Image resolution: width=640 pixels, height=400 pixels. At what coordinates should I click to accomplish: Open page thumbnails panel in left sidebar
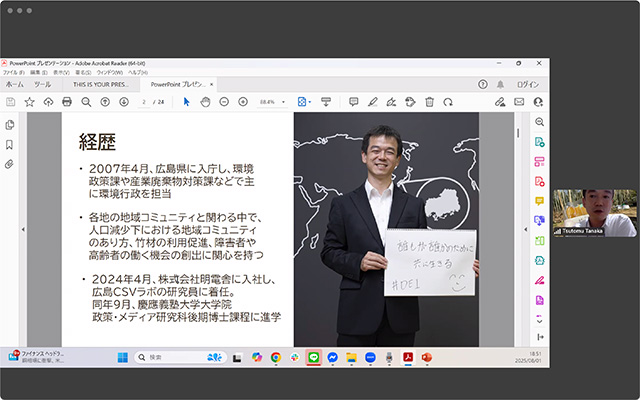coord(9,125)
